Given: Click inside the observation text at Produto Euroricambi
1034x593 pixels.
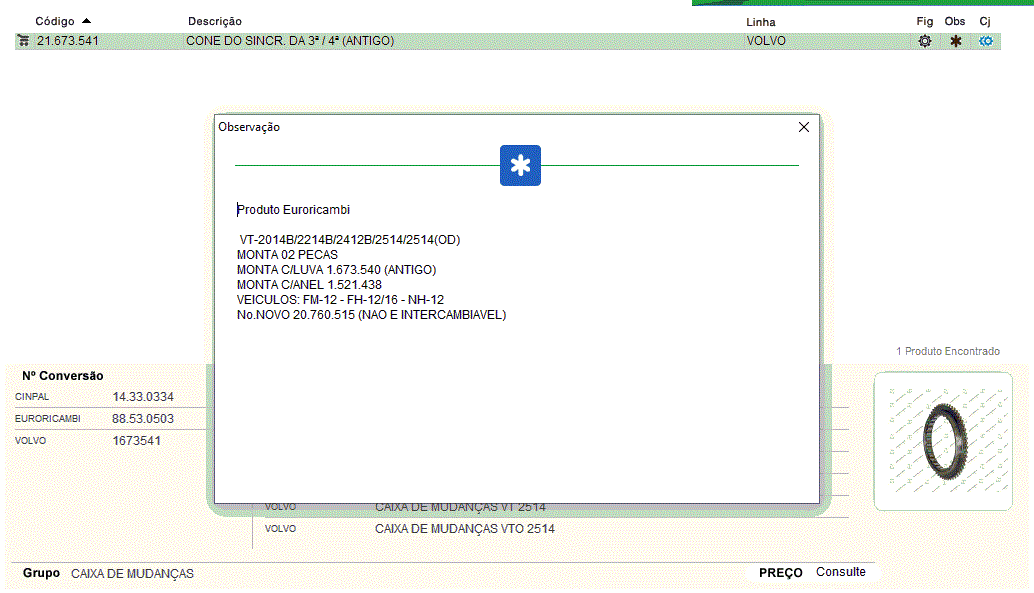Looking at the screenshot, I should pyautogui.click(x=294, y=210).
